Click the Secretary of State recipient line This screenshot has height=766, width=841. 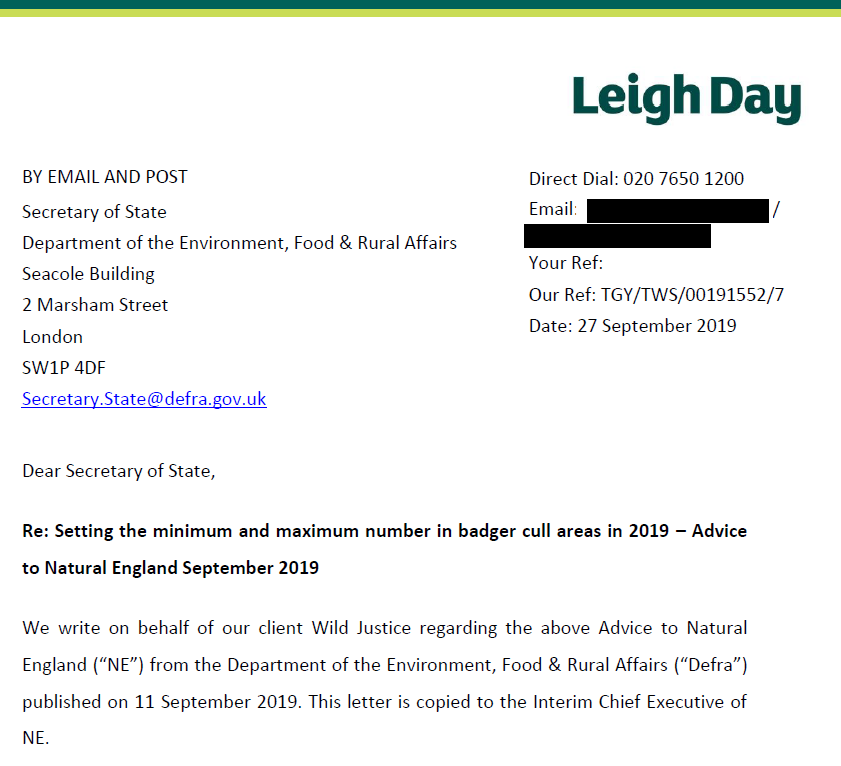click(x=94, y=212)
